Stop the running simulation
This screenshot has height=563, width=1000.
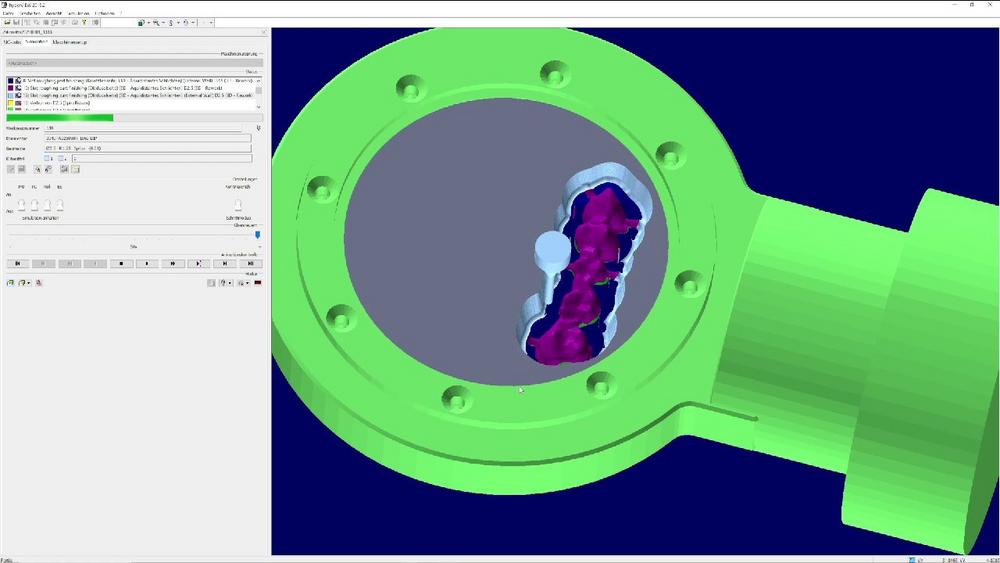point(121,264)
